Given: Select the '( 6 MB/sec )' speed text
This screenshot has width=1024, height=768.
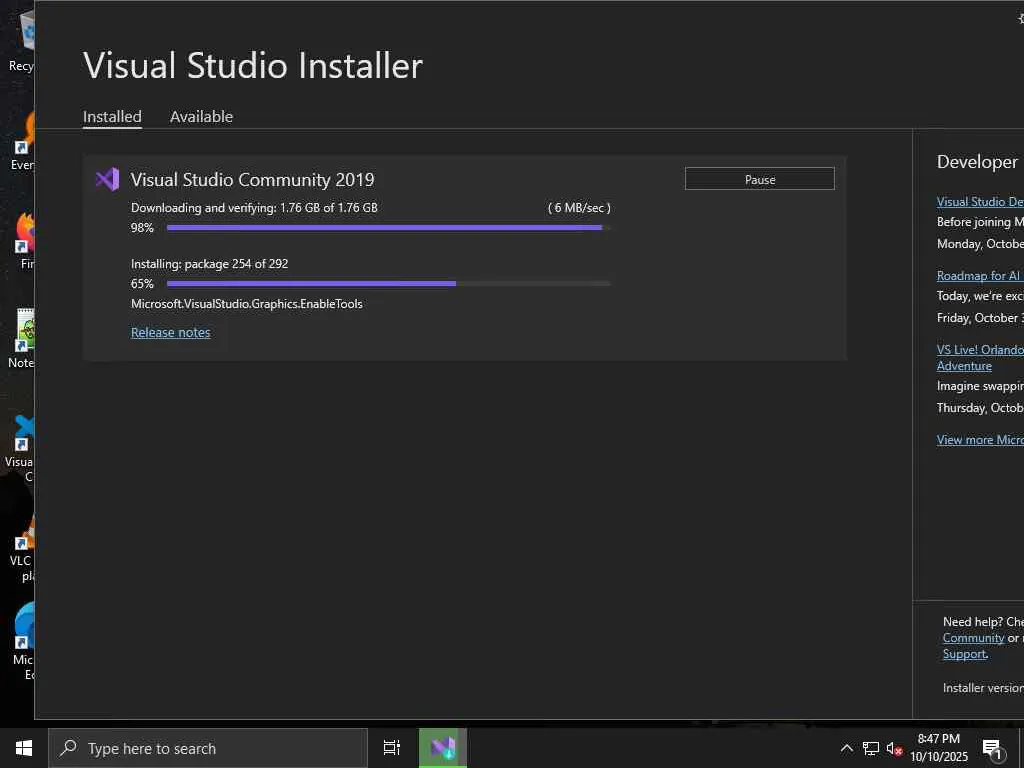Looking at the screenshot, I should coord(579,208).
